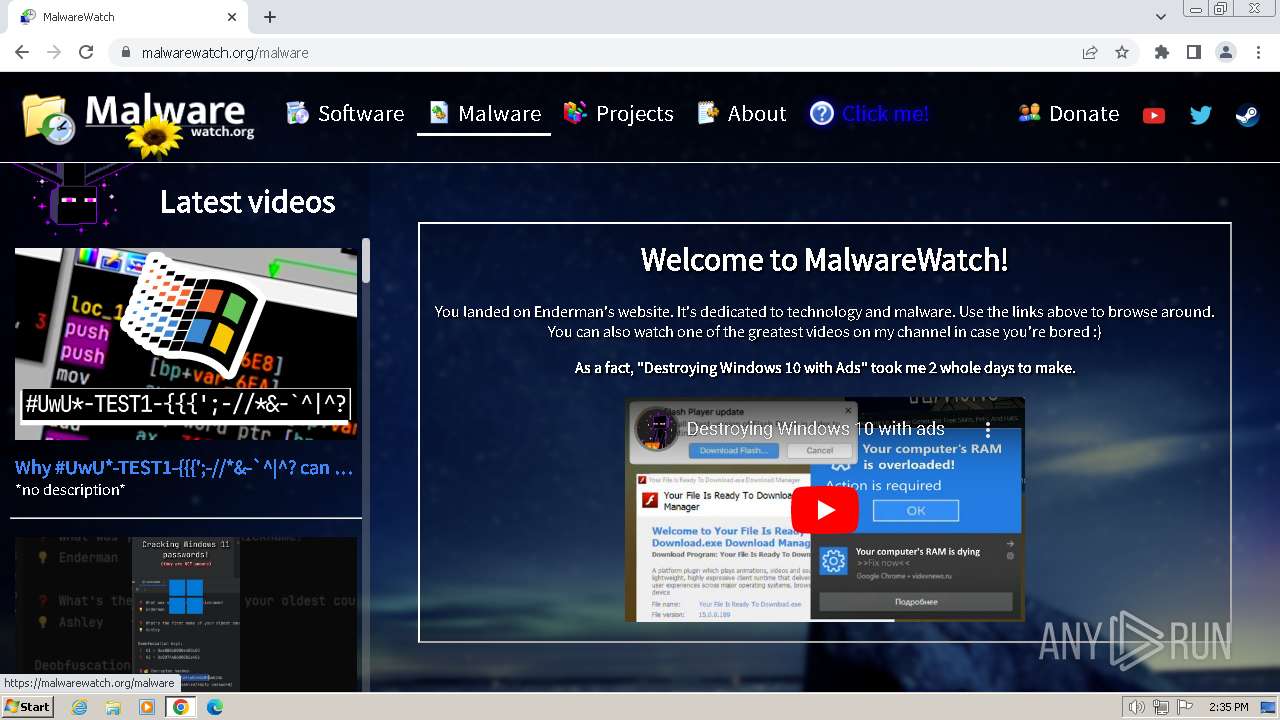
Task: Go back in Chrome
Action: (x=22, y=52)
